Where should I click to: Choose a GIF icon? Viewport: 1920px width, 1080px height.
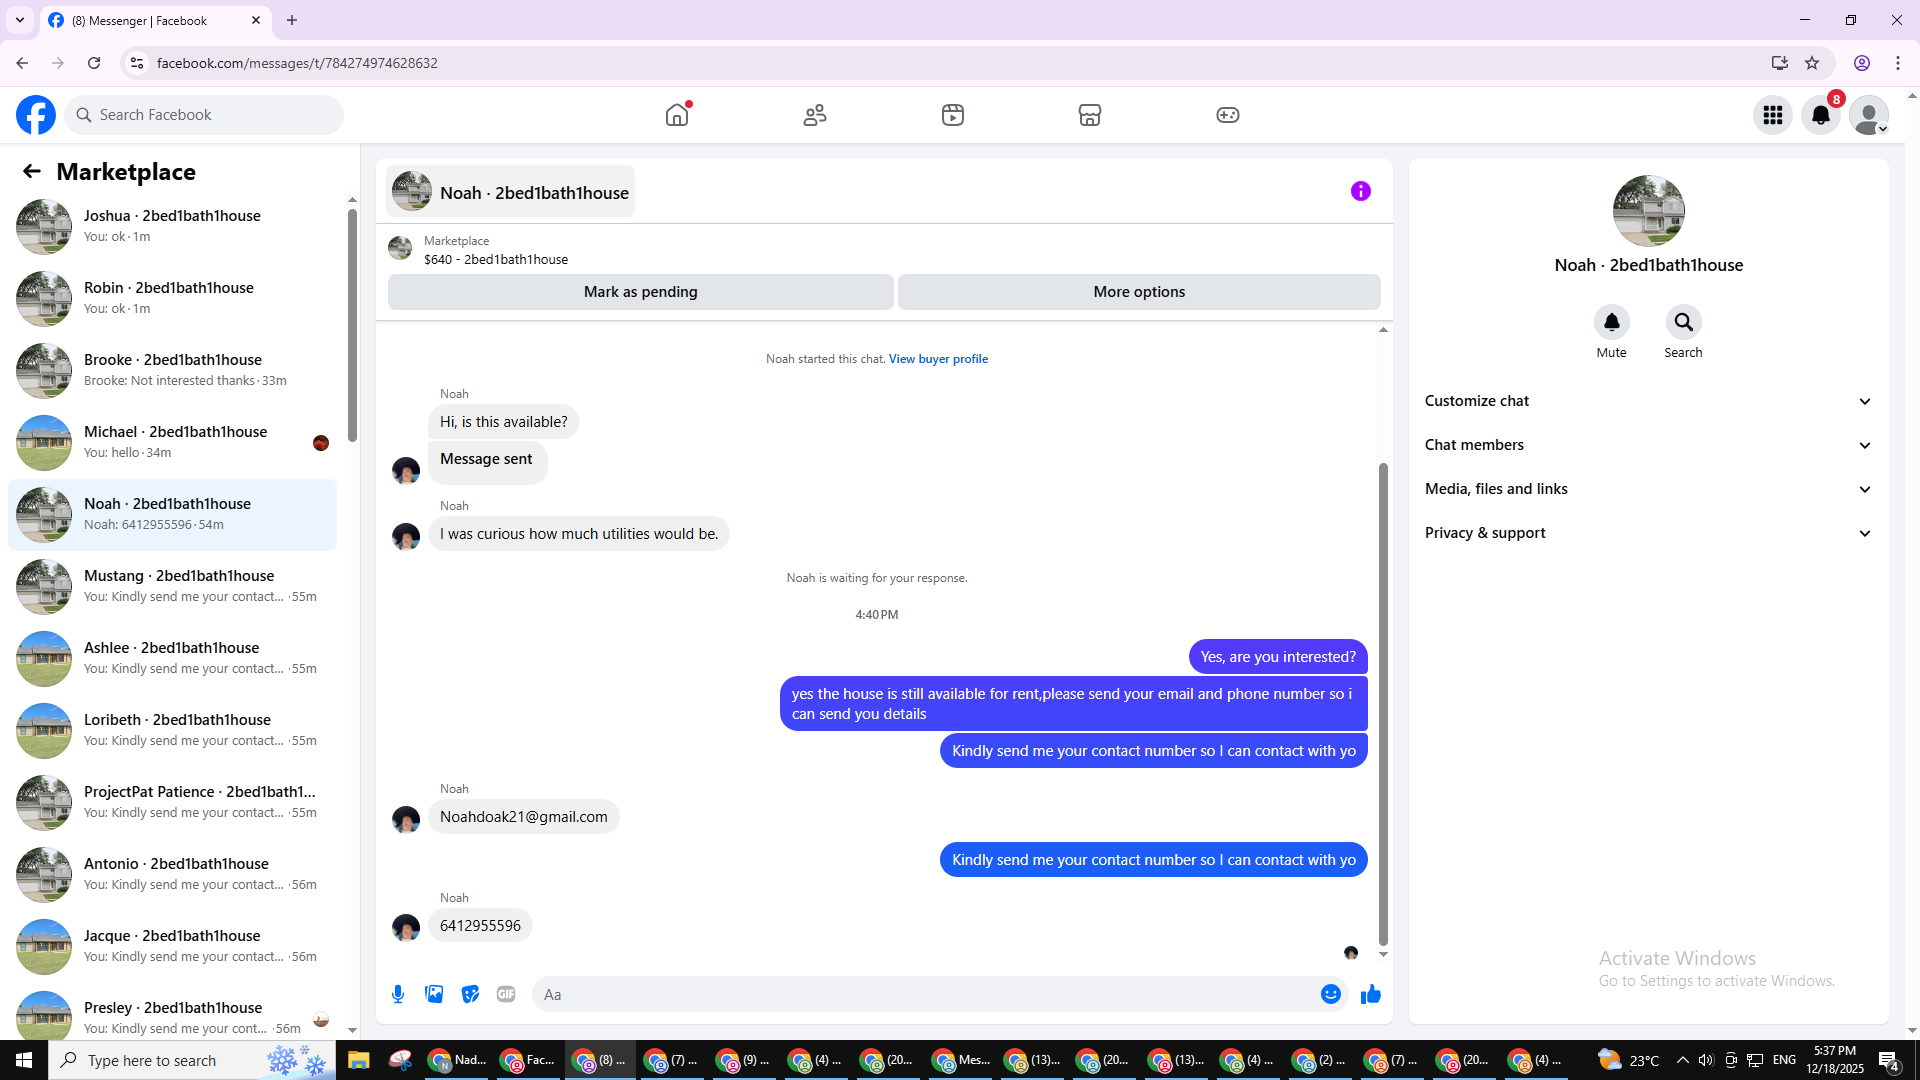pyautogui.click(x=506, y=994)
